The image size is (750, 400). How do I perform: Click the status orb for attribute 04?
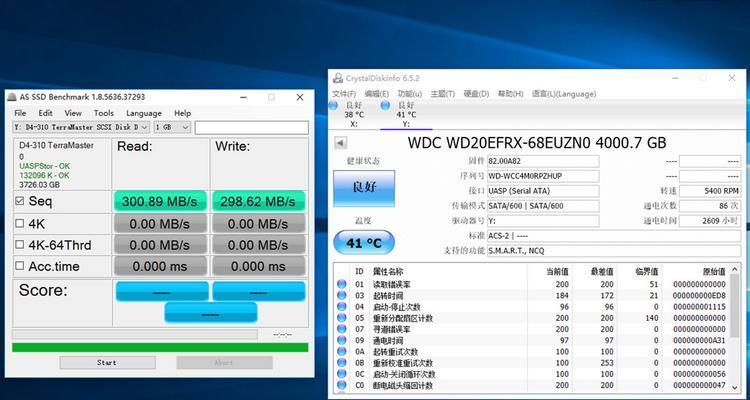point(342,307)
